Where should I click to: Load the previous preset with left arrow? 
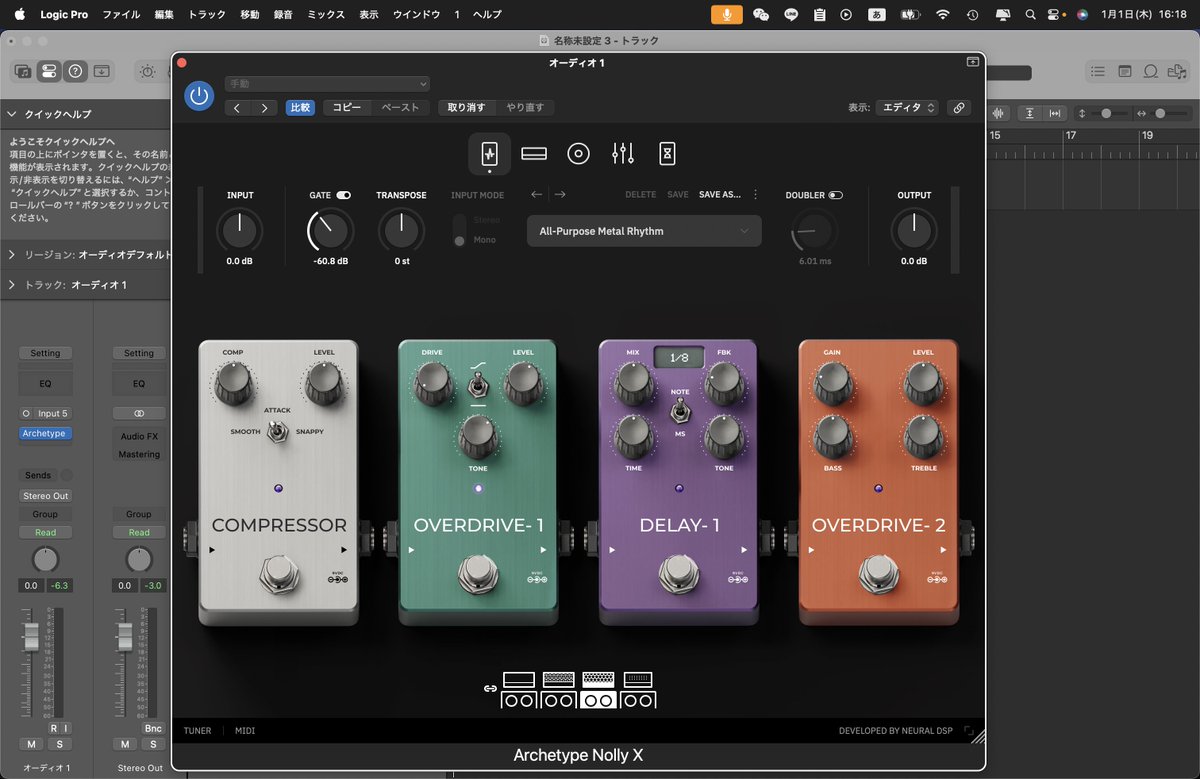537,195
